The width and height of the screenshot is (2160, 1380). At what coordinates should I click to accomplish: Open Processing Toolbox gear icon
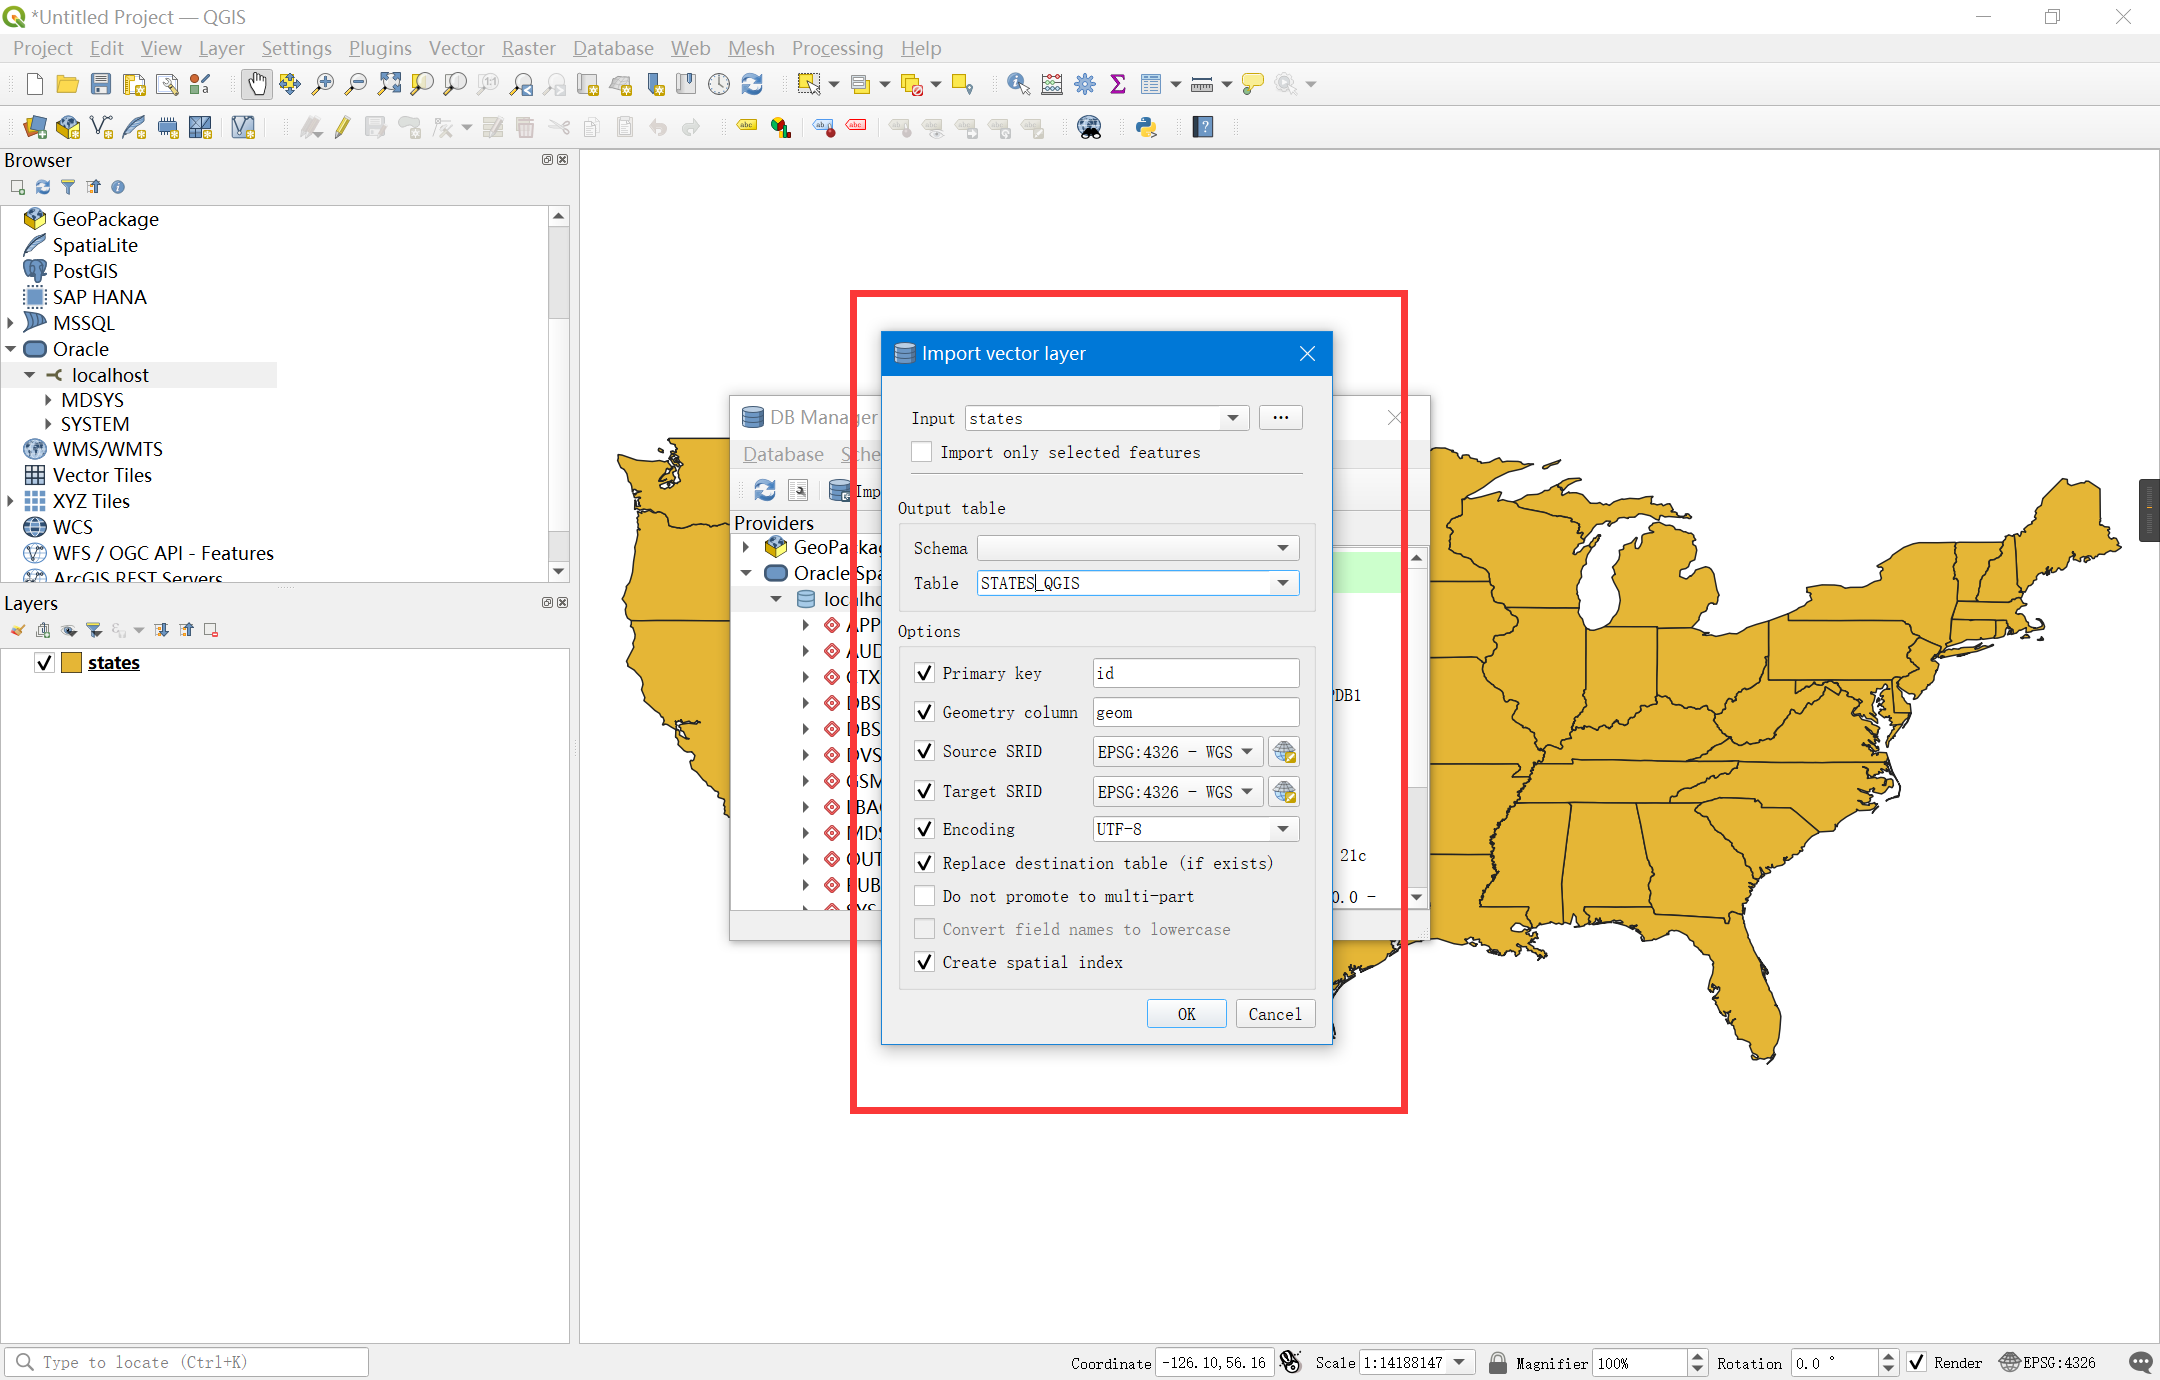tap(1085, 84)
